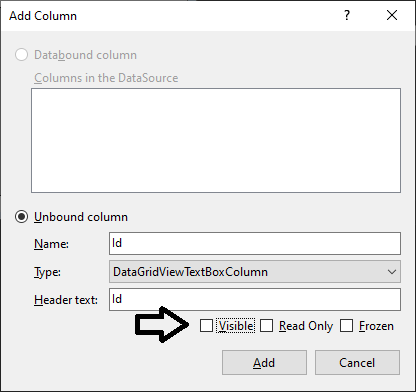This screenshot has width=416, height=392.
Task: Check the Frozen checkbox
Action: point(346,326)
